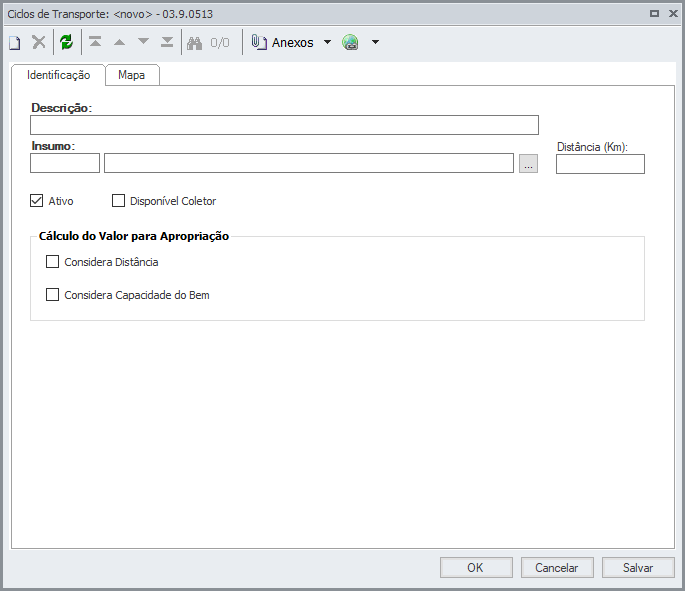The width and height of the screenshot is (685, 591).
Task: Maximize the Ciclos de Transporte window
Action: coord(654,14)
